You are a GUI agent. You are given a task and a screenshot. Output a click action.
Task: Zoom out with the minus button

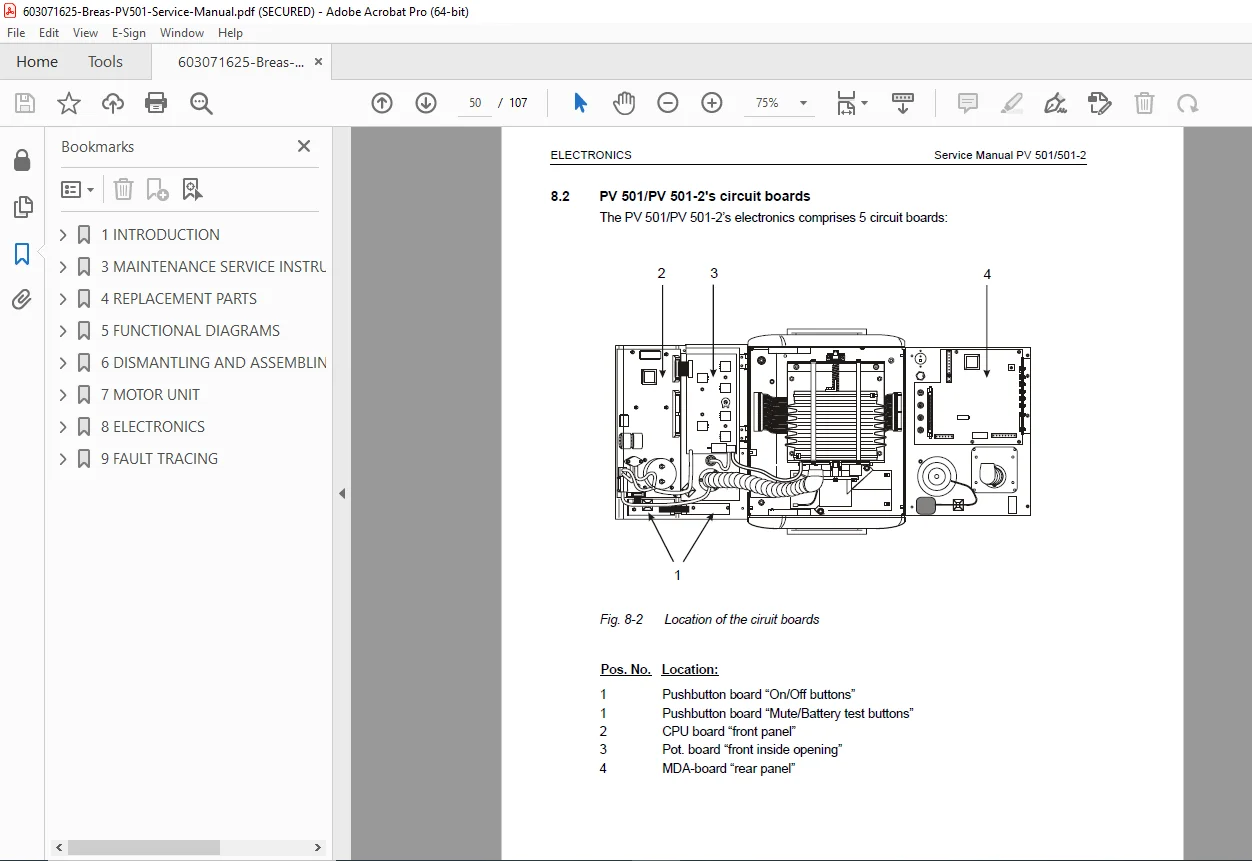668,103
